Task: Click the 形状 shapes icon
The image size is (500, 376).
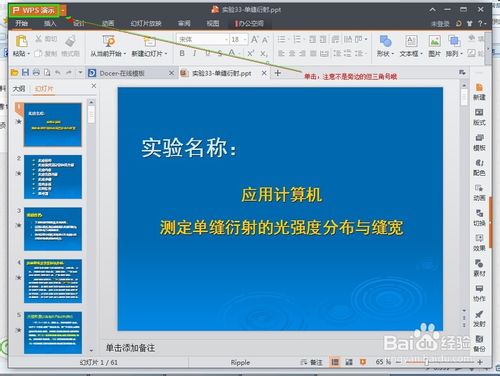Action: click(385, 41)
